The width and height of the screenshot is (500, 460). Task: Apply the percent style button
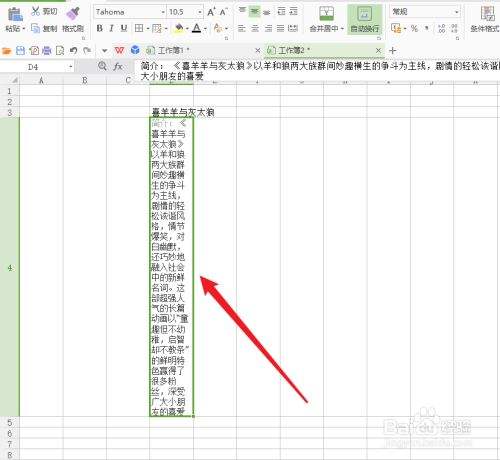pyautogui.click(x=414, y=29)
